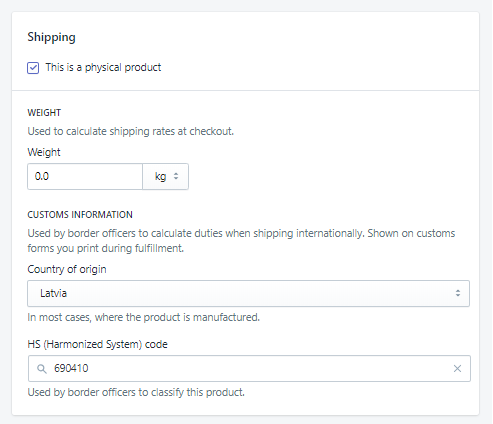Click the 'Country of origin' field label
The image size is (493, 424).
(67, 269)
